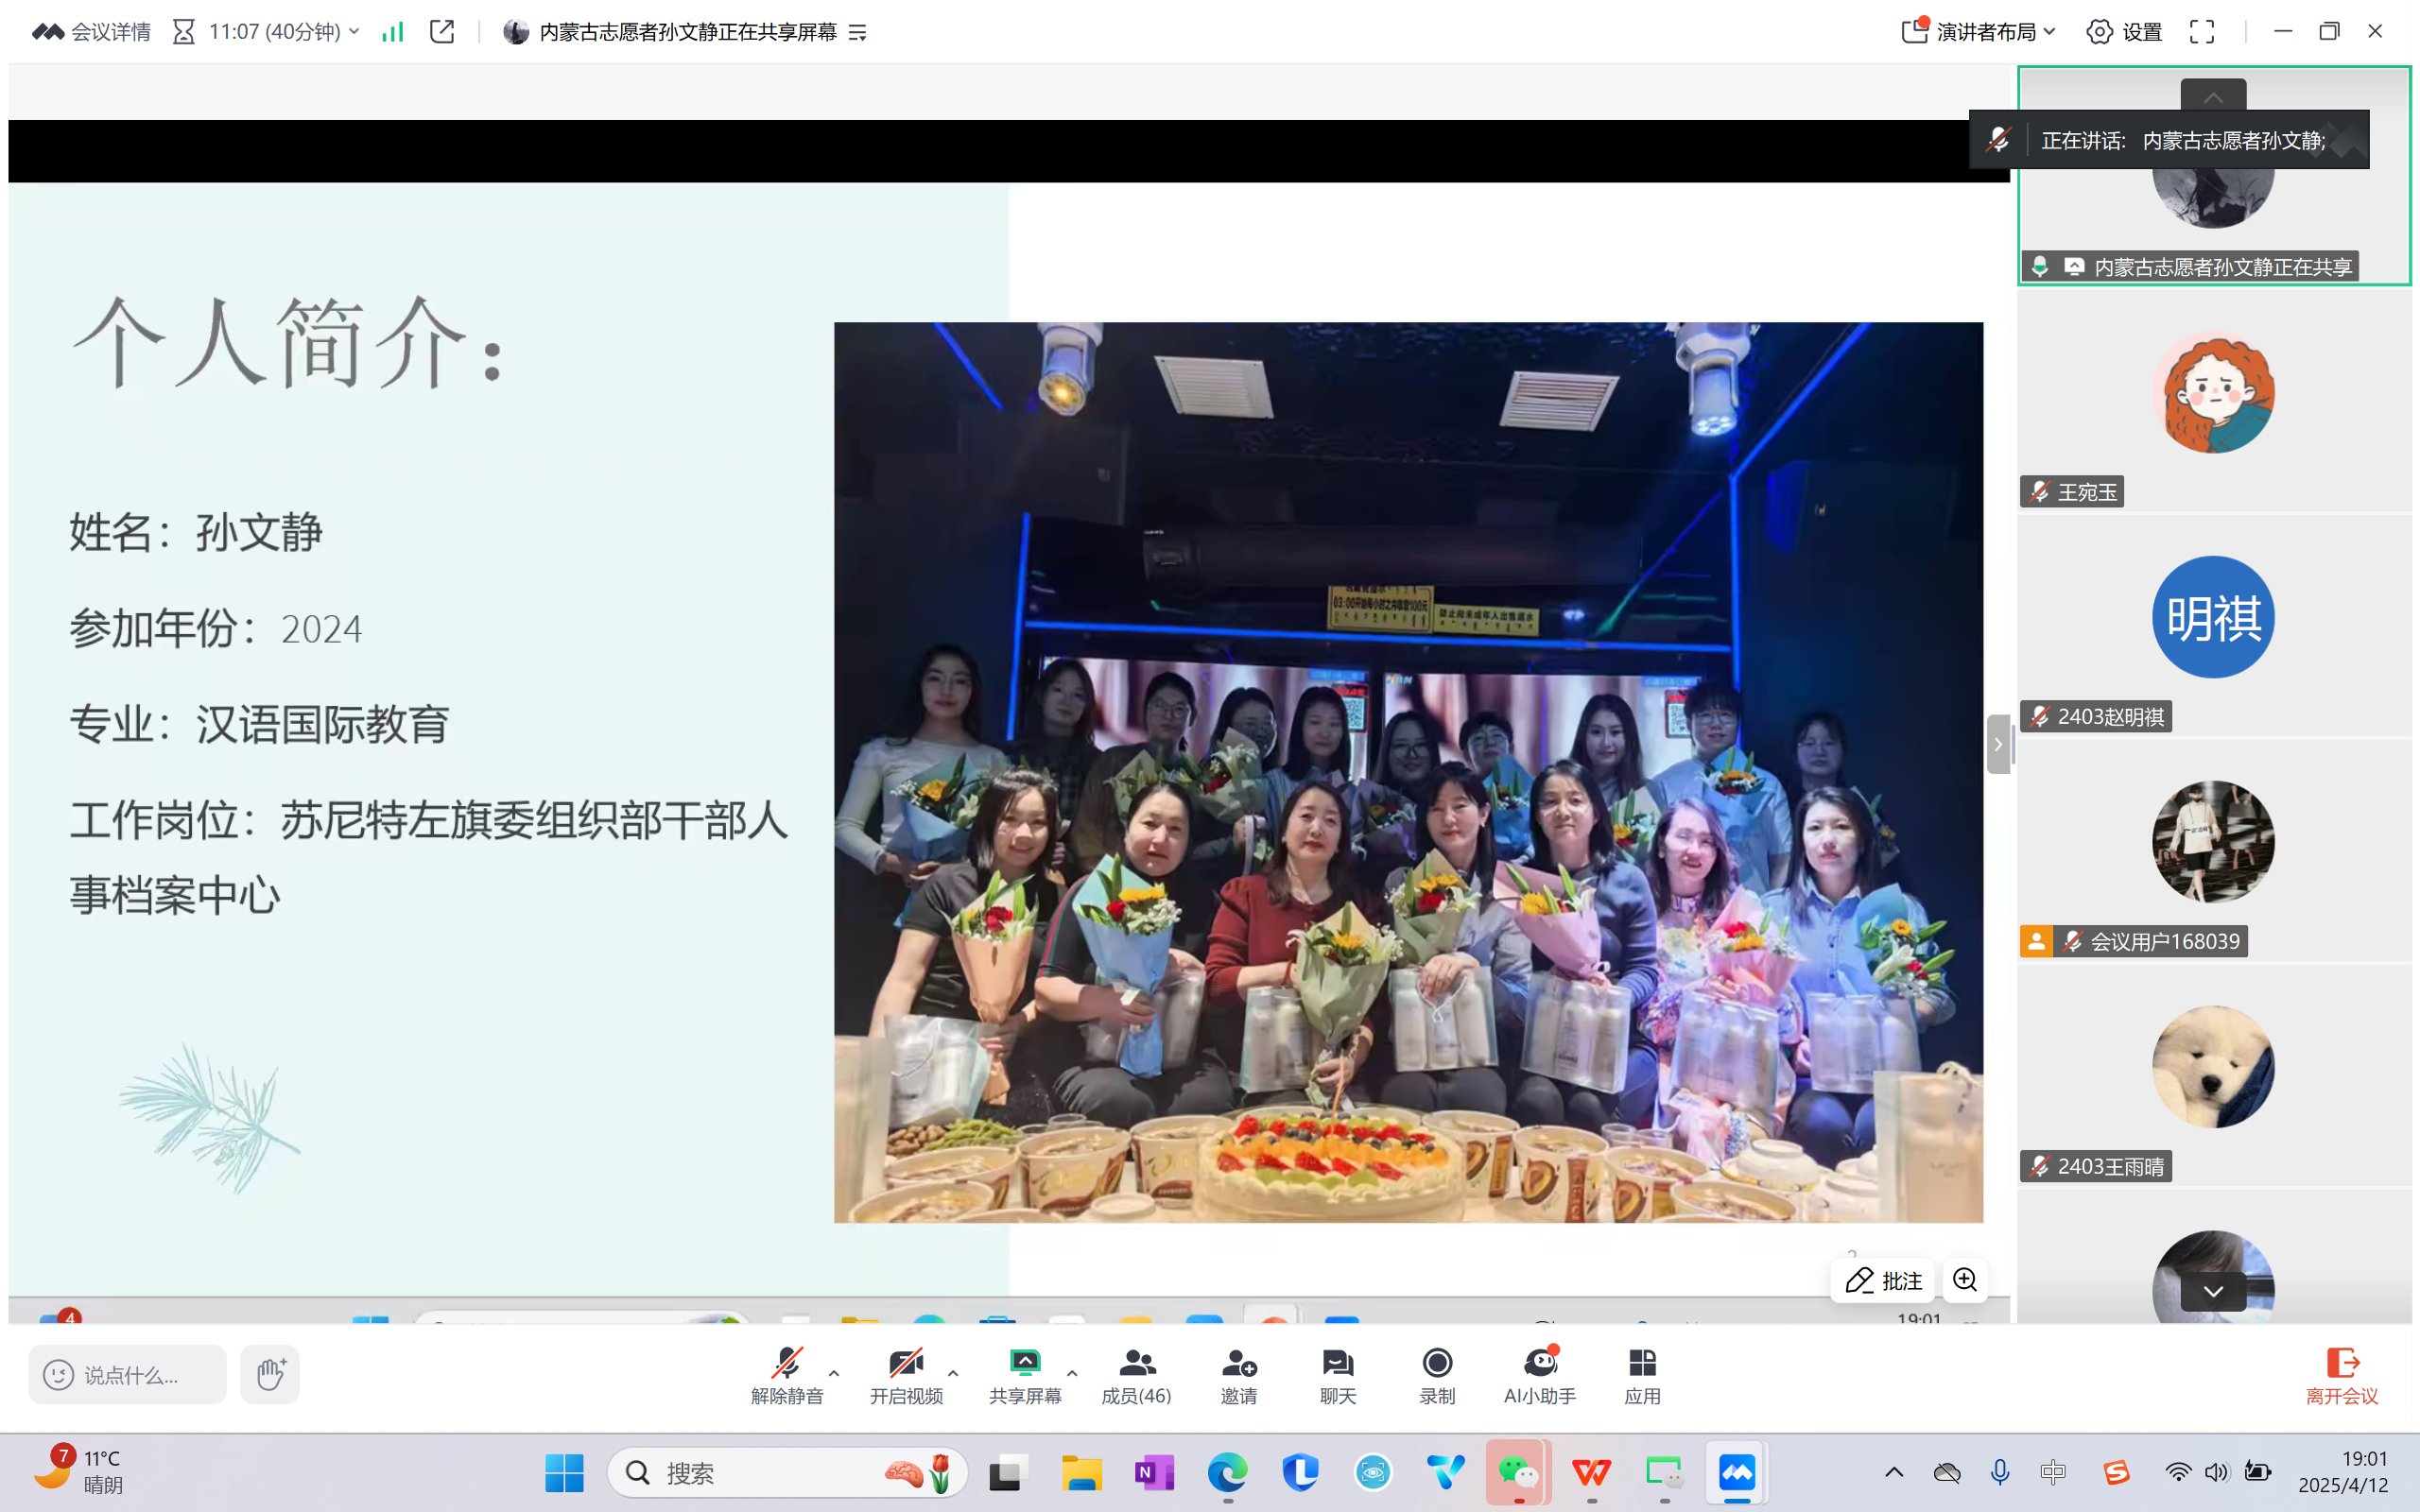Expand the meeting timer 11:07 dropdown
The width and height of the screenshot is (2420, 1512).
tap(354, 32)
